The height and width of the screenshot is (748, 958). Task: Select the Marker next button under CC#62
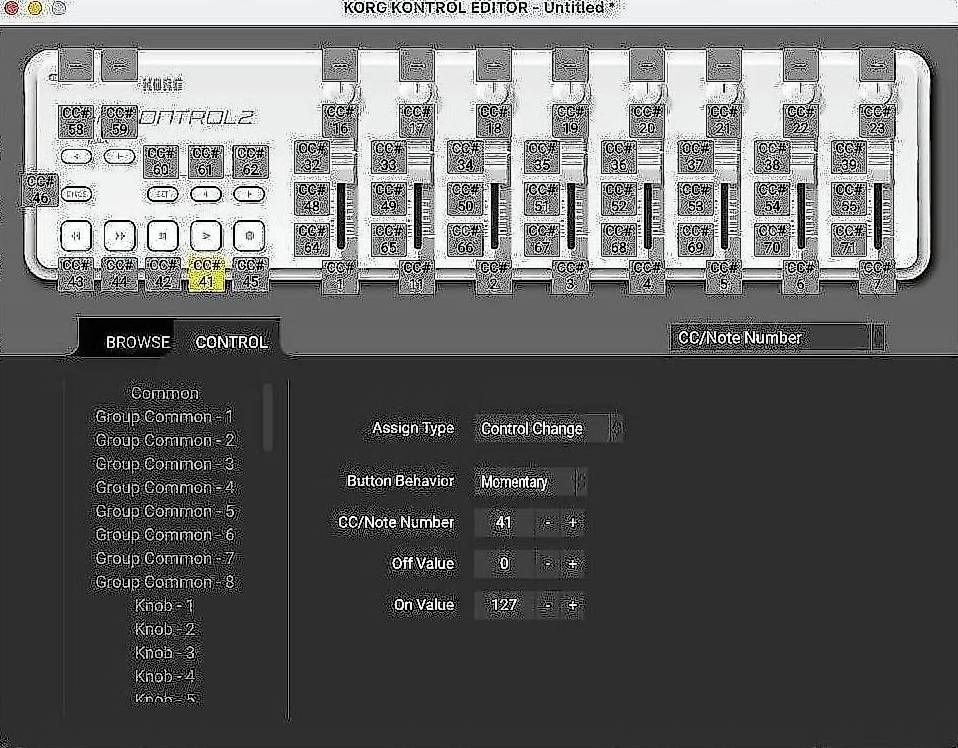tap(249, 194)
